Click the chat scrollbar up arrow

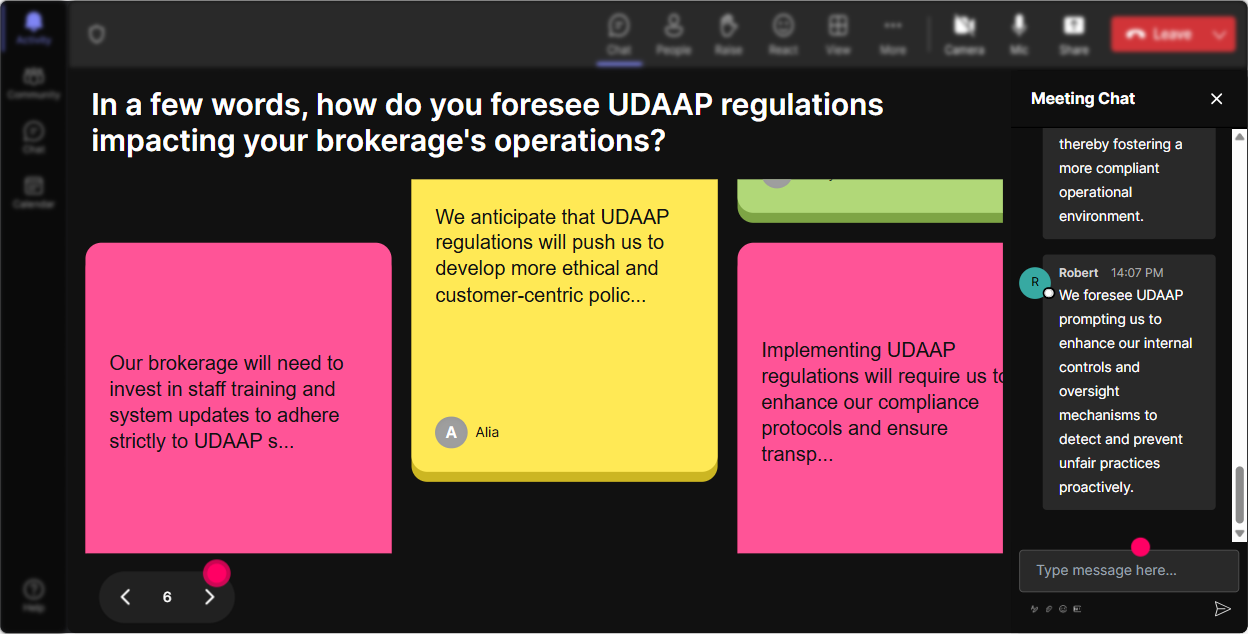[1240, 136]
